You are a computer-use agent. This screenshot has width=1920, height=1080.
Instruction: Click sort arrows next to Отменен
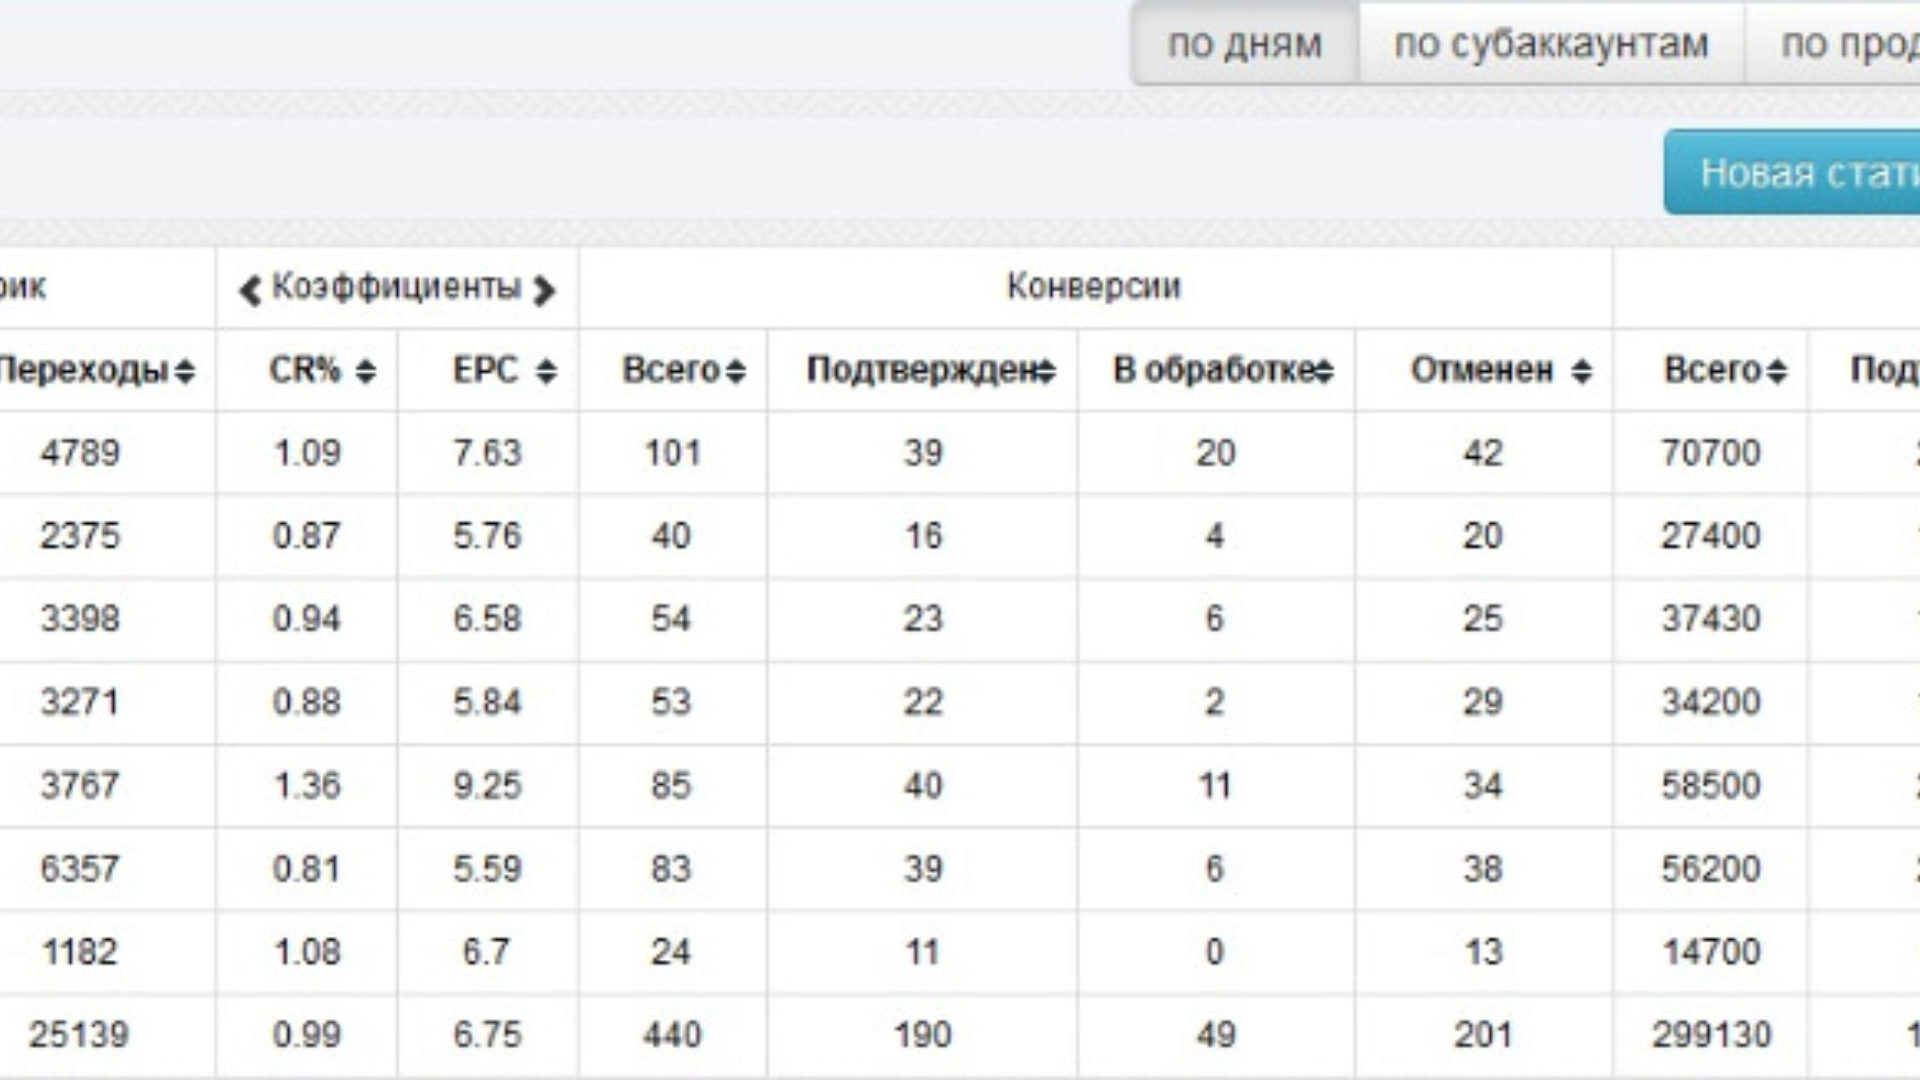point(1581,372)
